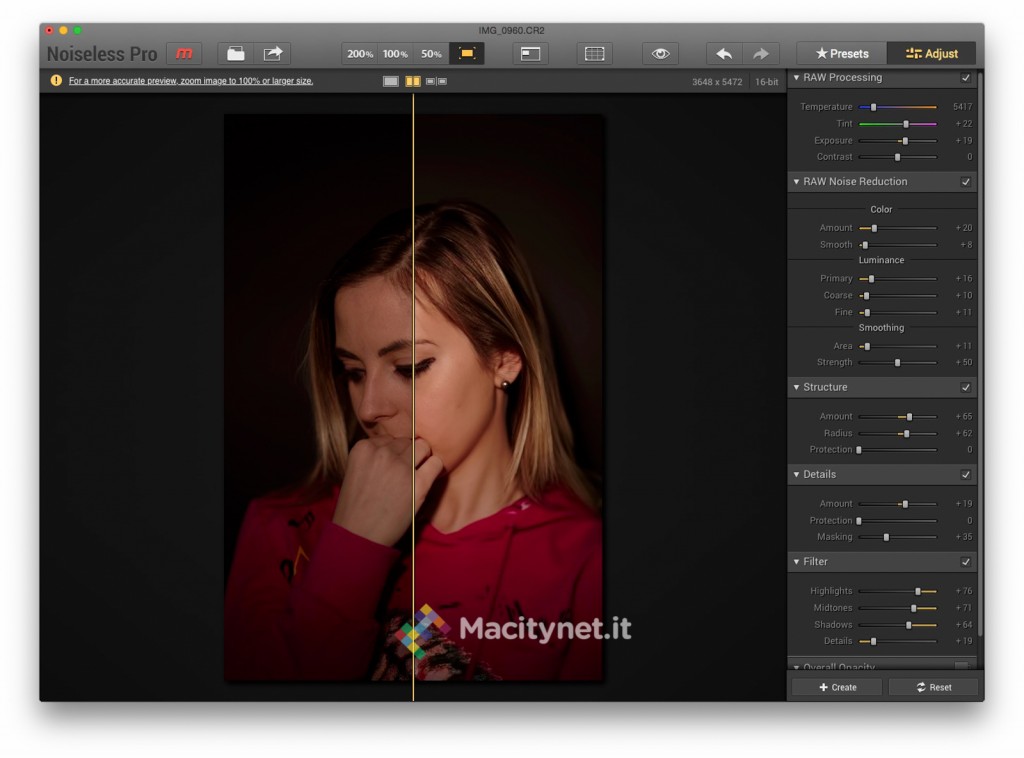This screenshot has height=758, width=1024.
Task: Click the Smoothing Strength slider
Action: (898, 362)
